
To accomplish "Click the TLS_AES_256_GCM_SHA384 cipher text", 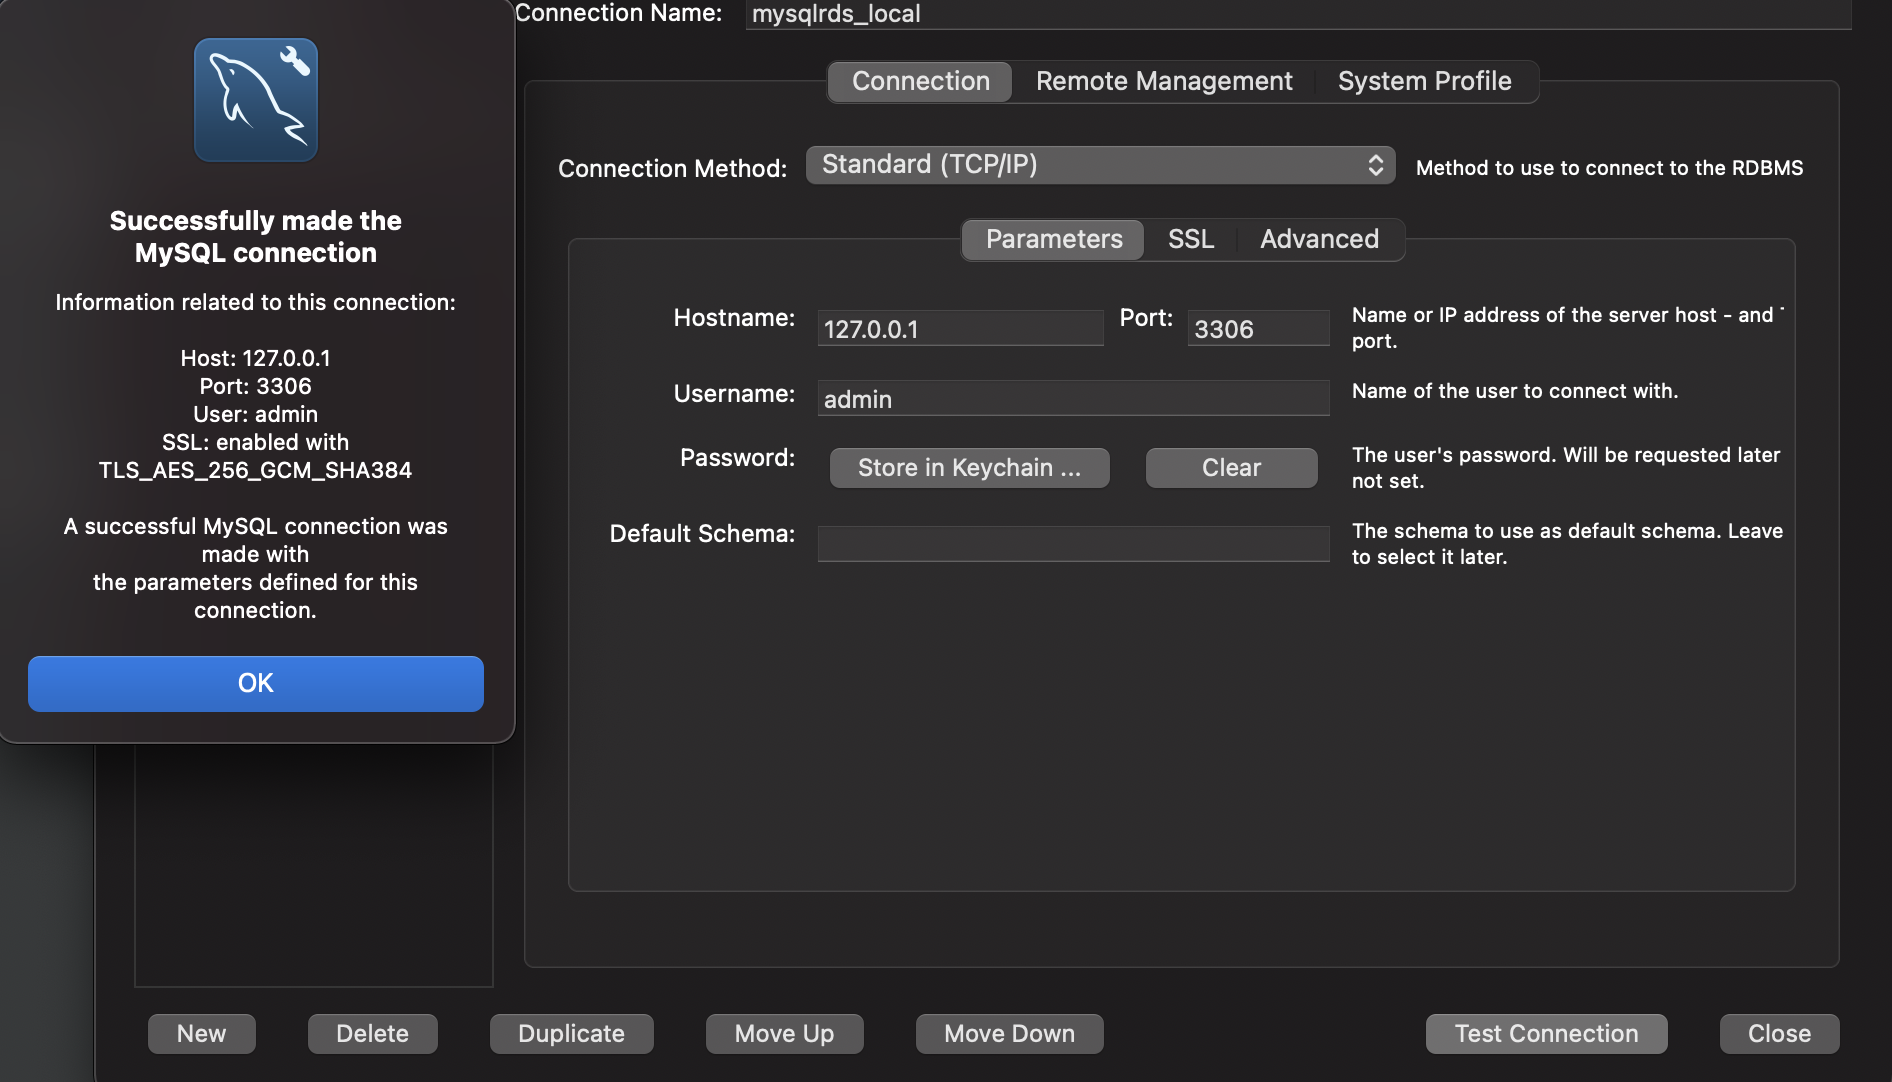I will tap(255, 470).
